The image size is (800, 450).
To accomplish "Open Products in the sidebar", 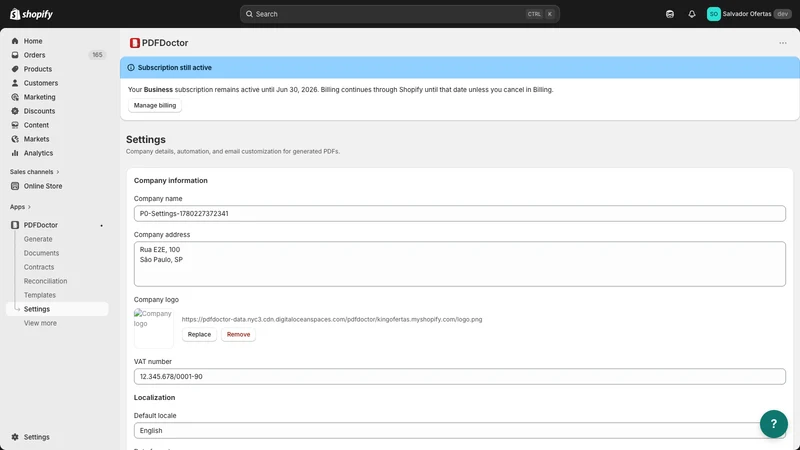I will pos(37,69).
